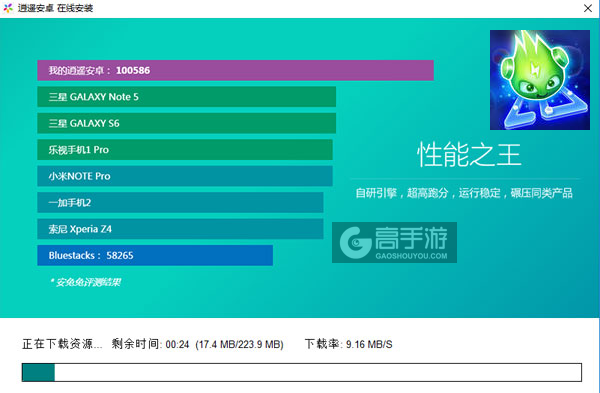Click the green flame game icon thumbnail

[x=540, y=80]
